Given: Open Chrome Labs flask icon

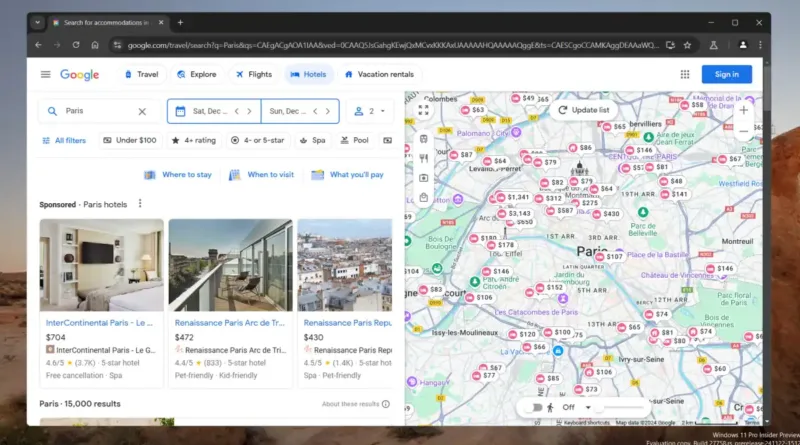Looking at the screenshot, I should (713, 45).
